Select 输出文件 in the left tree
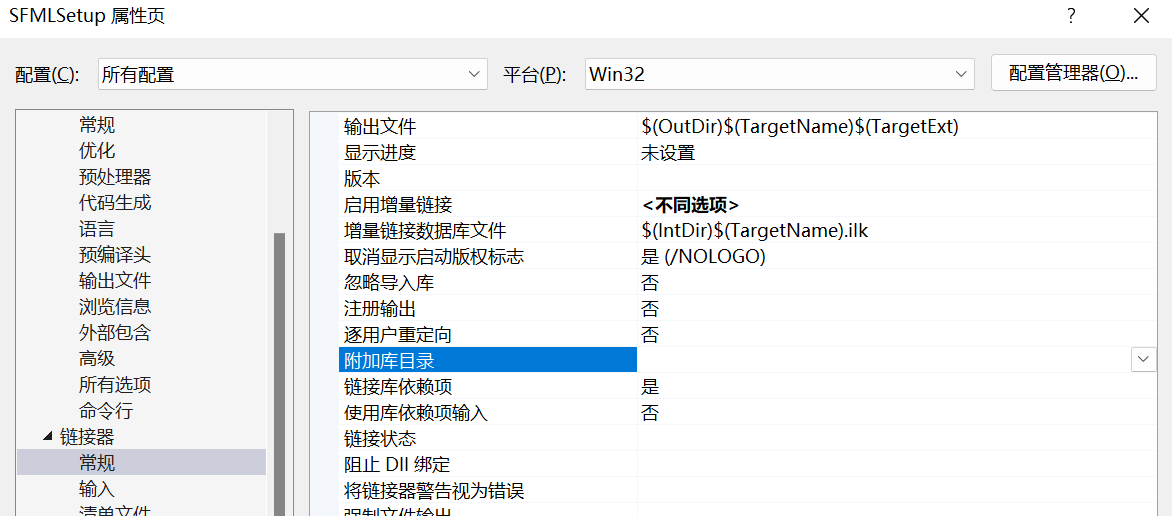 click(115, 281)
